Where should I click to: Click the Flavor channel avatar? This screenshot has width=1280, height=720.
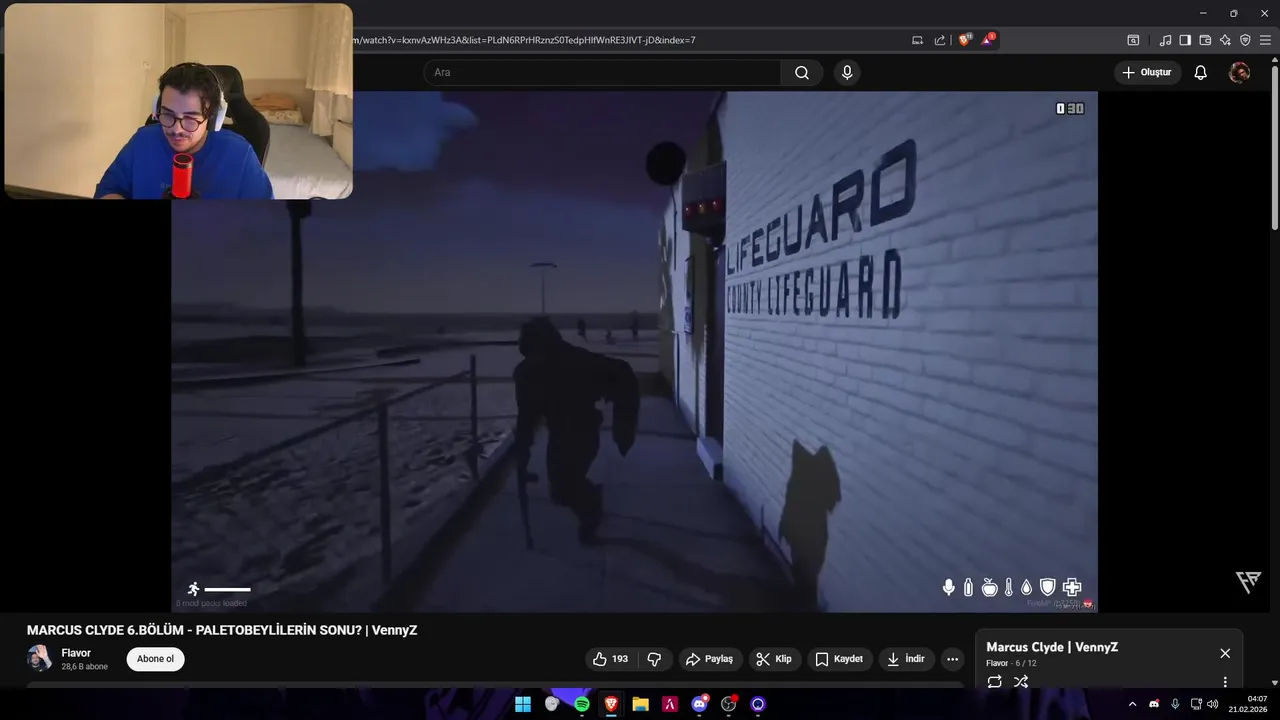tap(40, 658)
